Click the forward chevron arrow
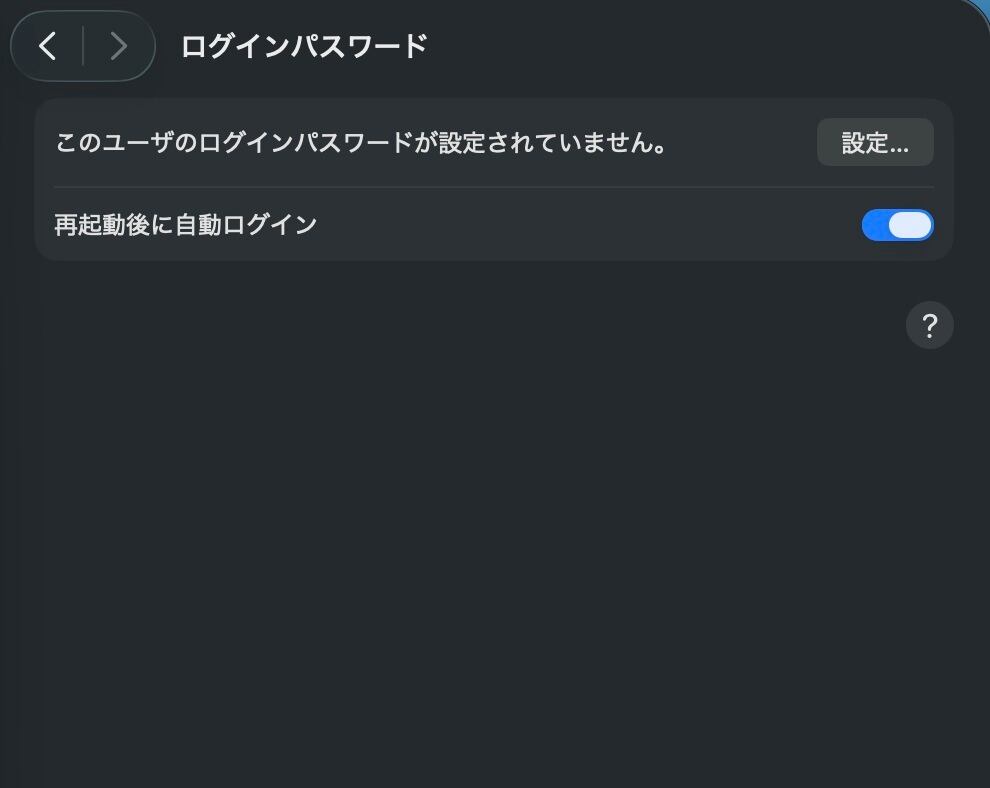 119,46
